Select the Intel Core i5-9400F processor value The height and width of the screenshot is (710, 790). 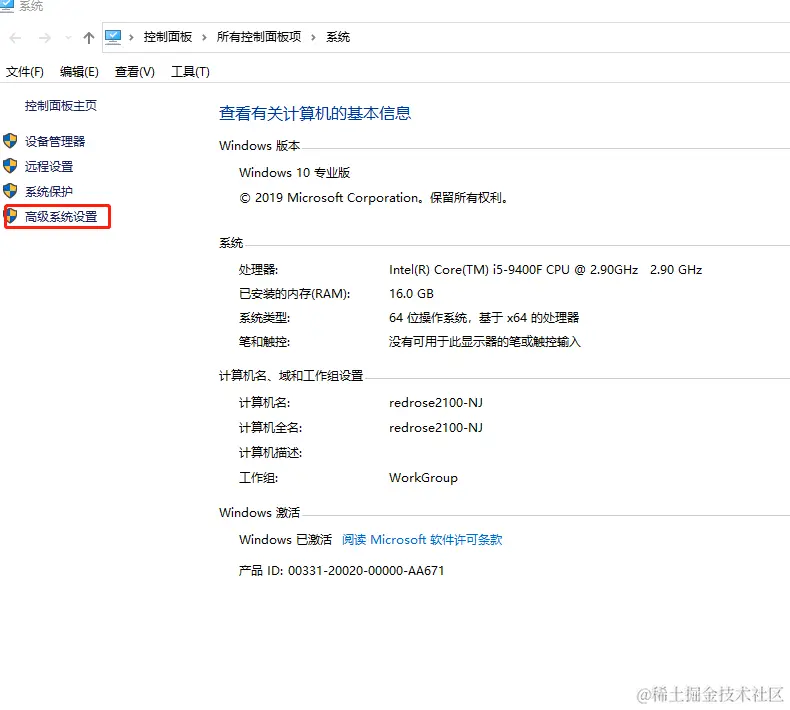546,270
